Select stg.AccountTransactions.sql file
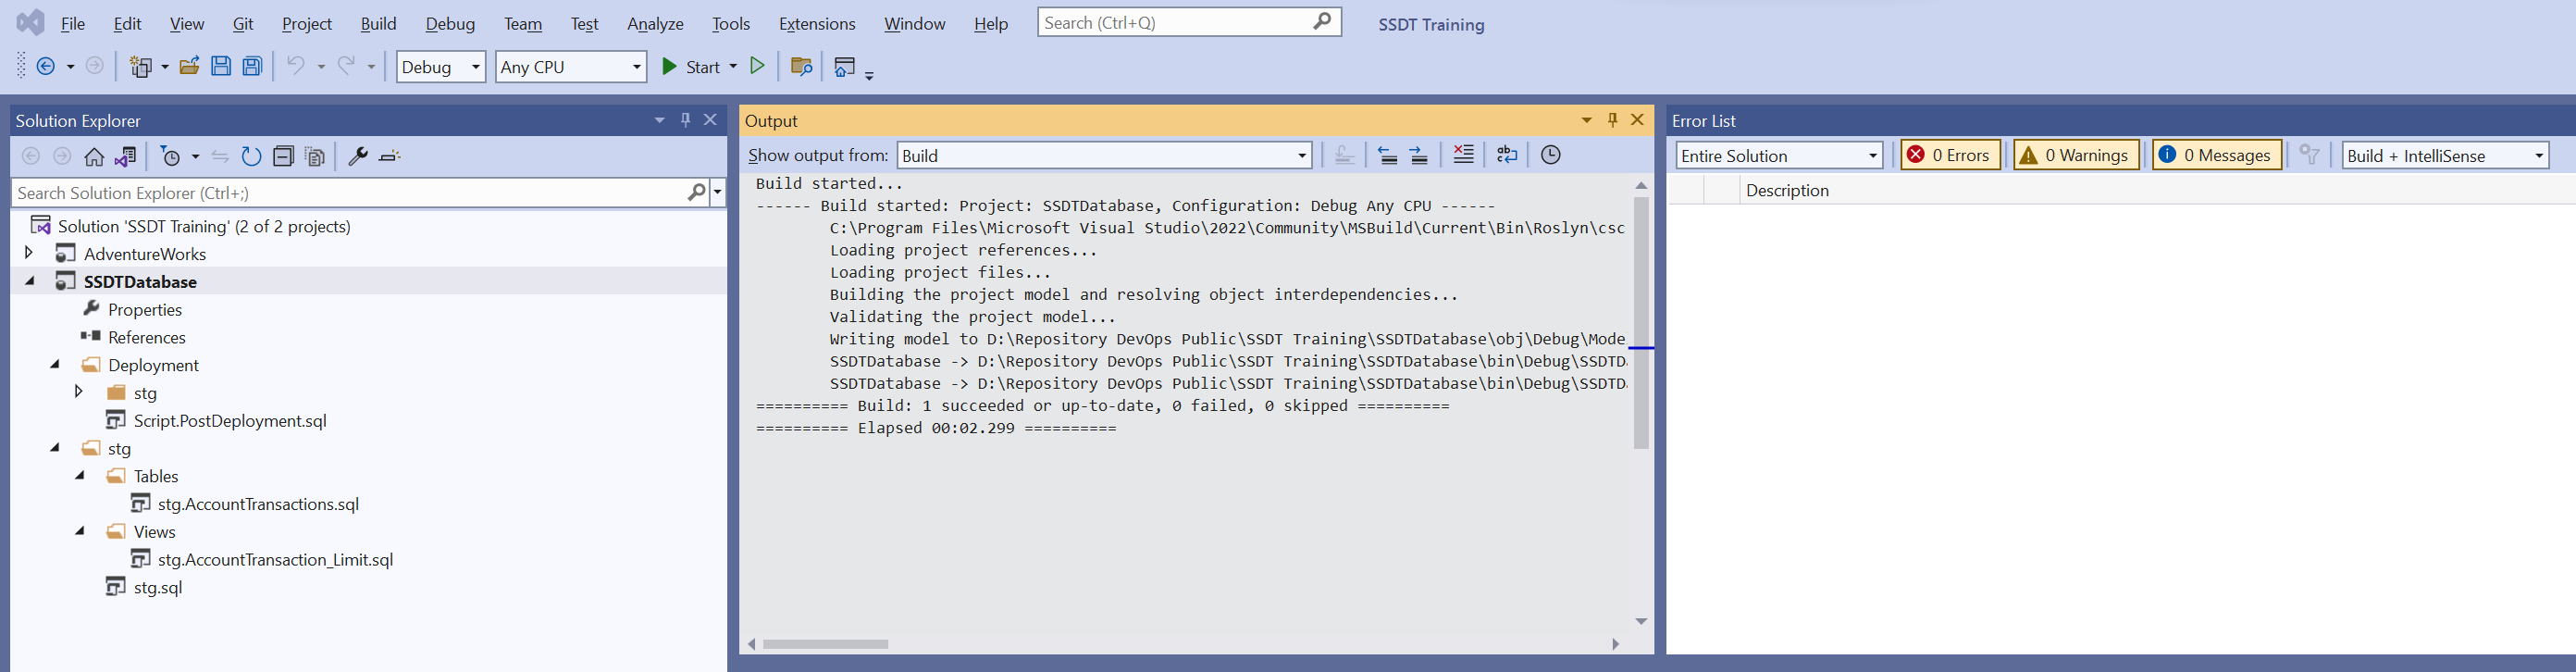Image resolution: width=2576 pixels, height=672 pixels. (x=258, y=504)
